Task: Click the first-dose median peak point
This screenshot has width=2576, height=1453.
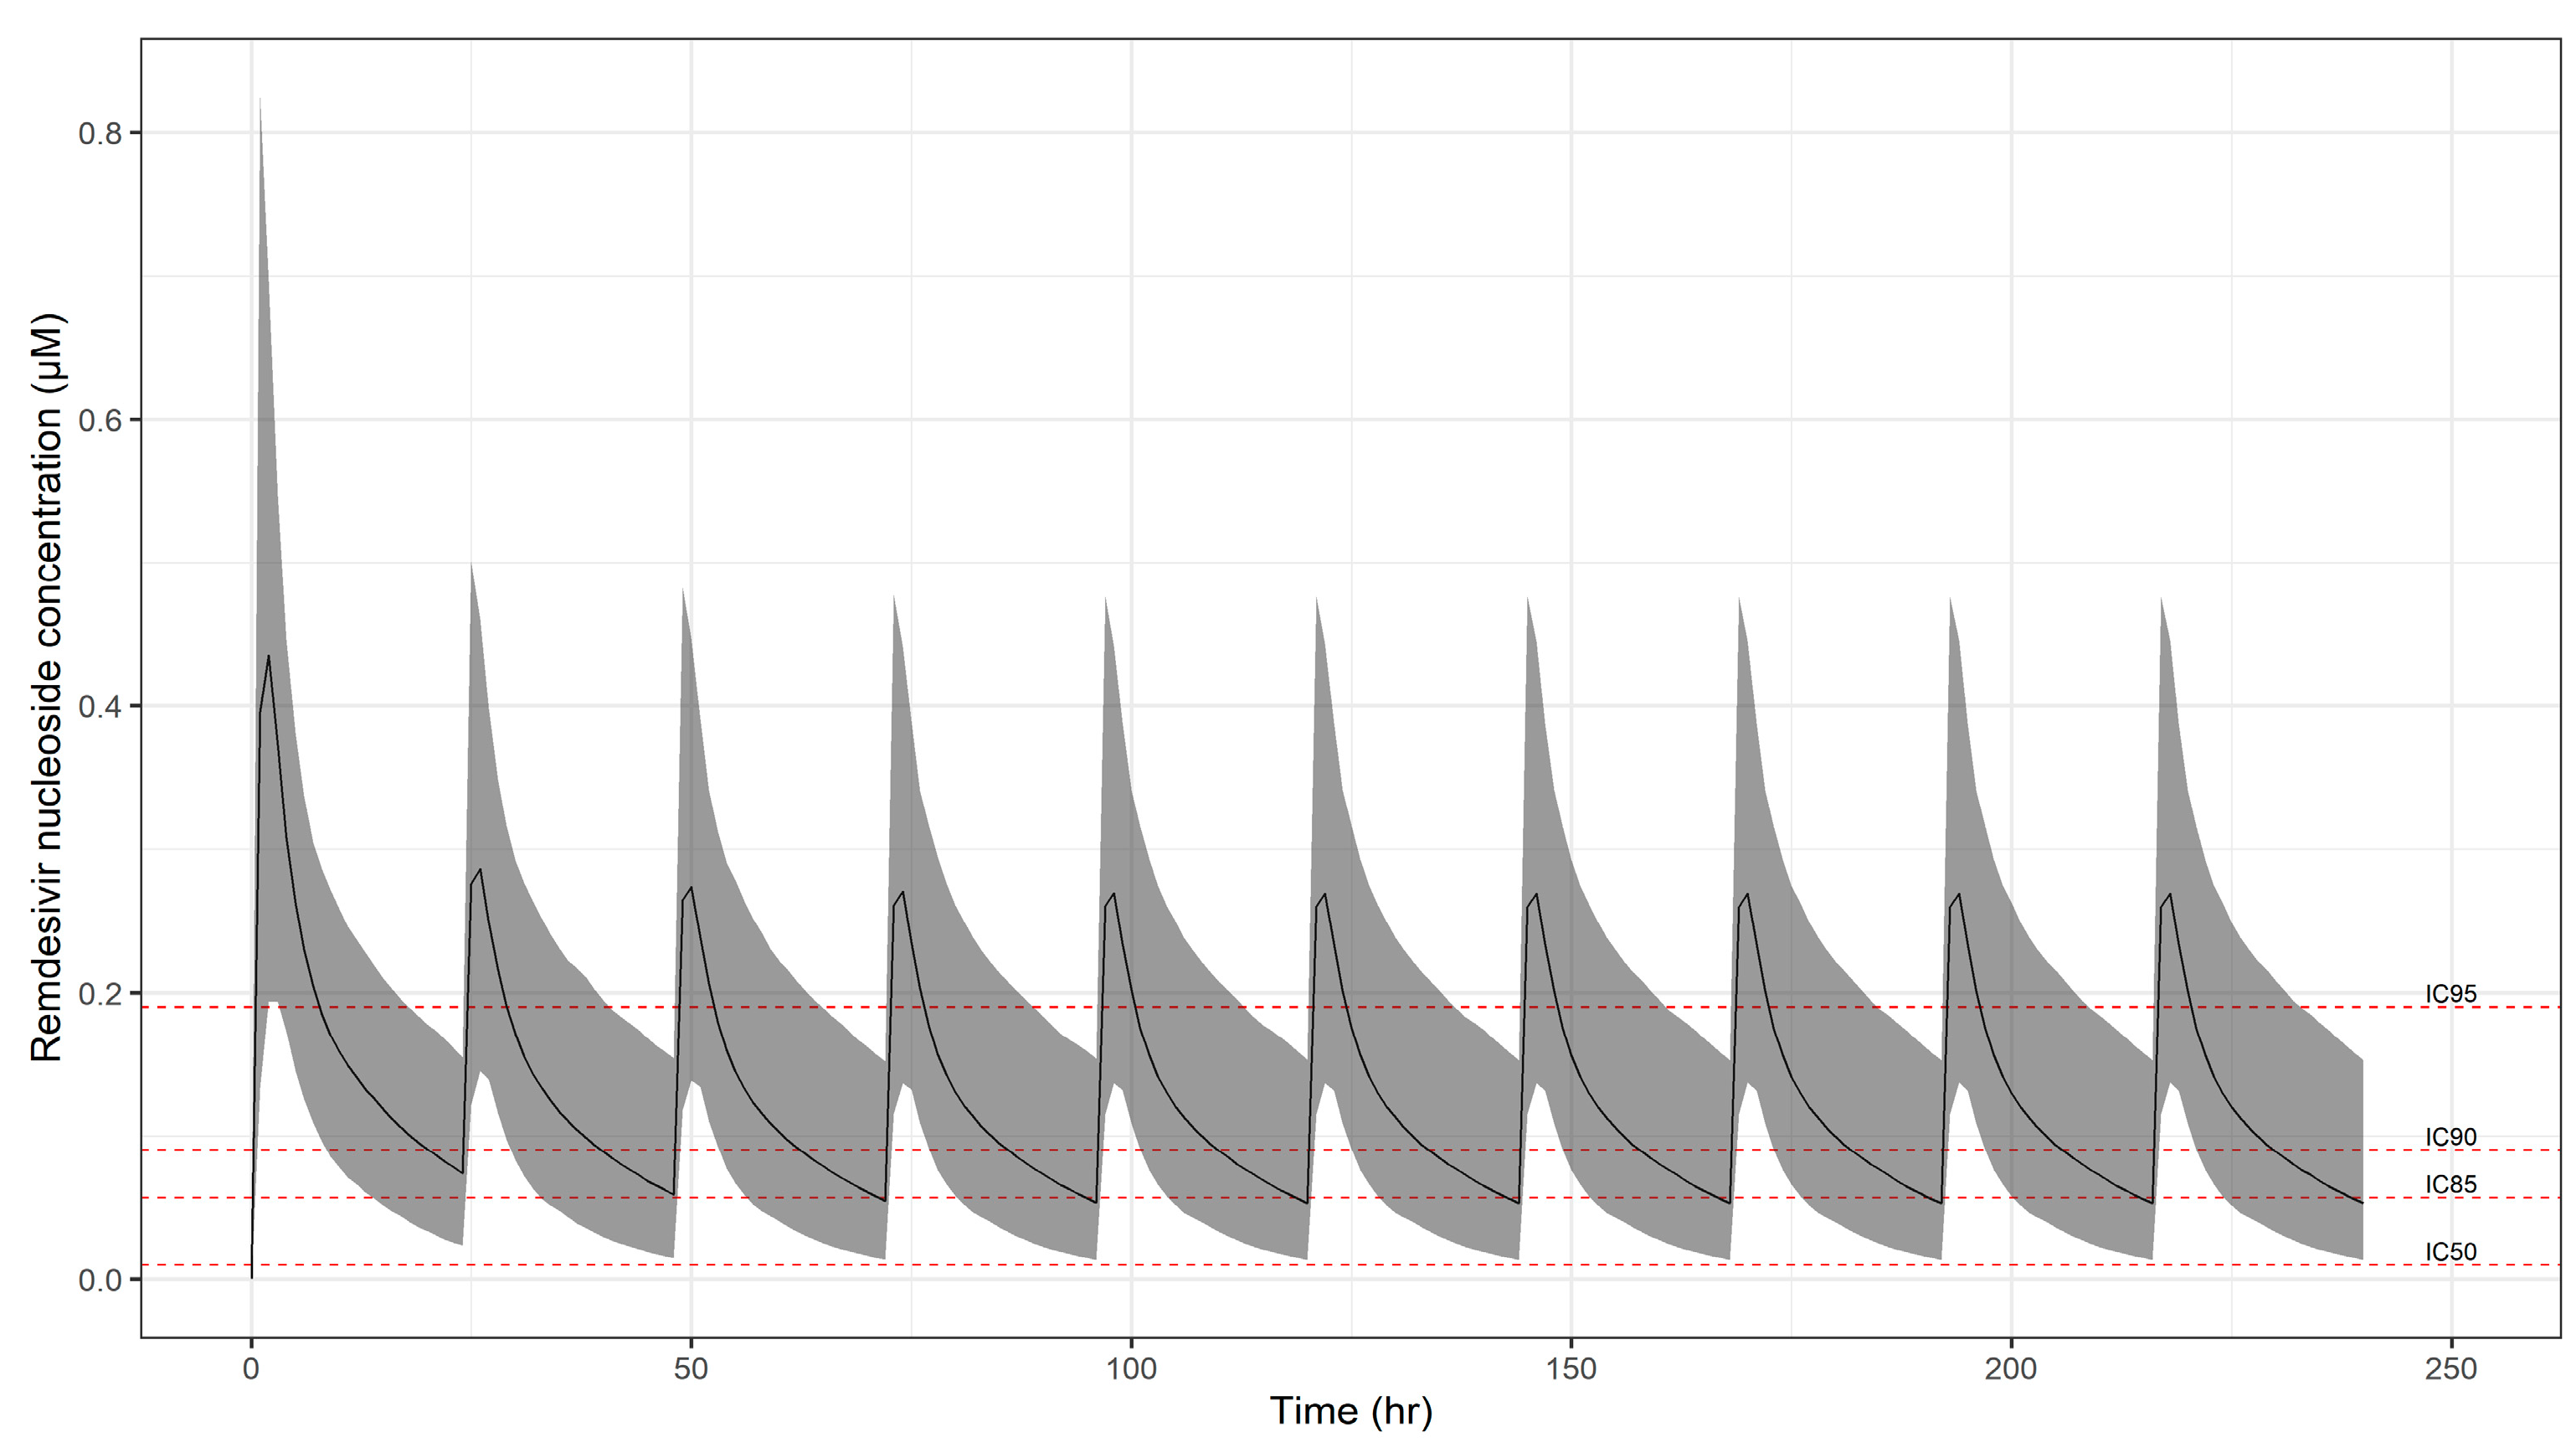Action: click(x=269, y=656)
